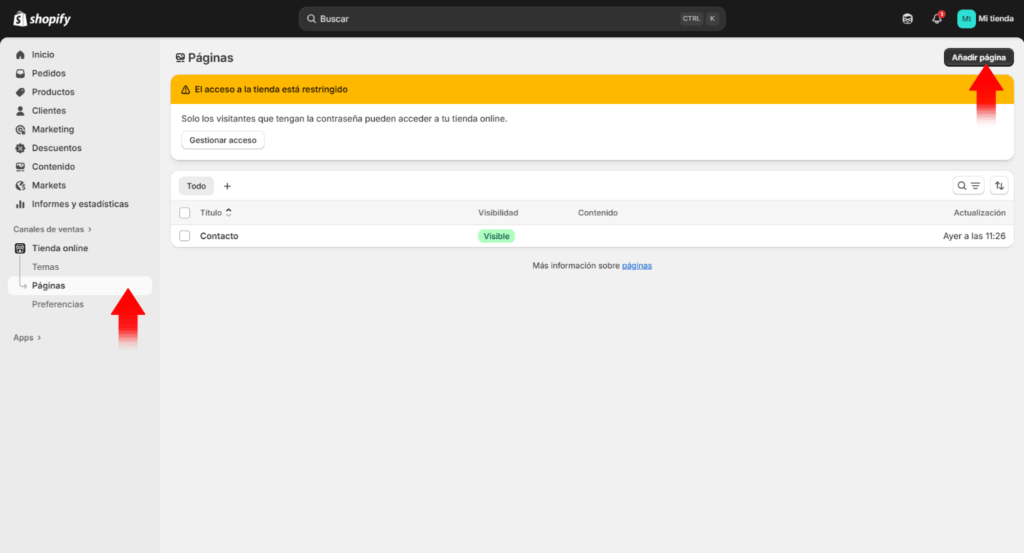The height and width of the screenshot is (553, 1024).
Task: Open Temas under Tienda online
Action: pos(46,267)
